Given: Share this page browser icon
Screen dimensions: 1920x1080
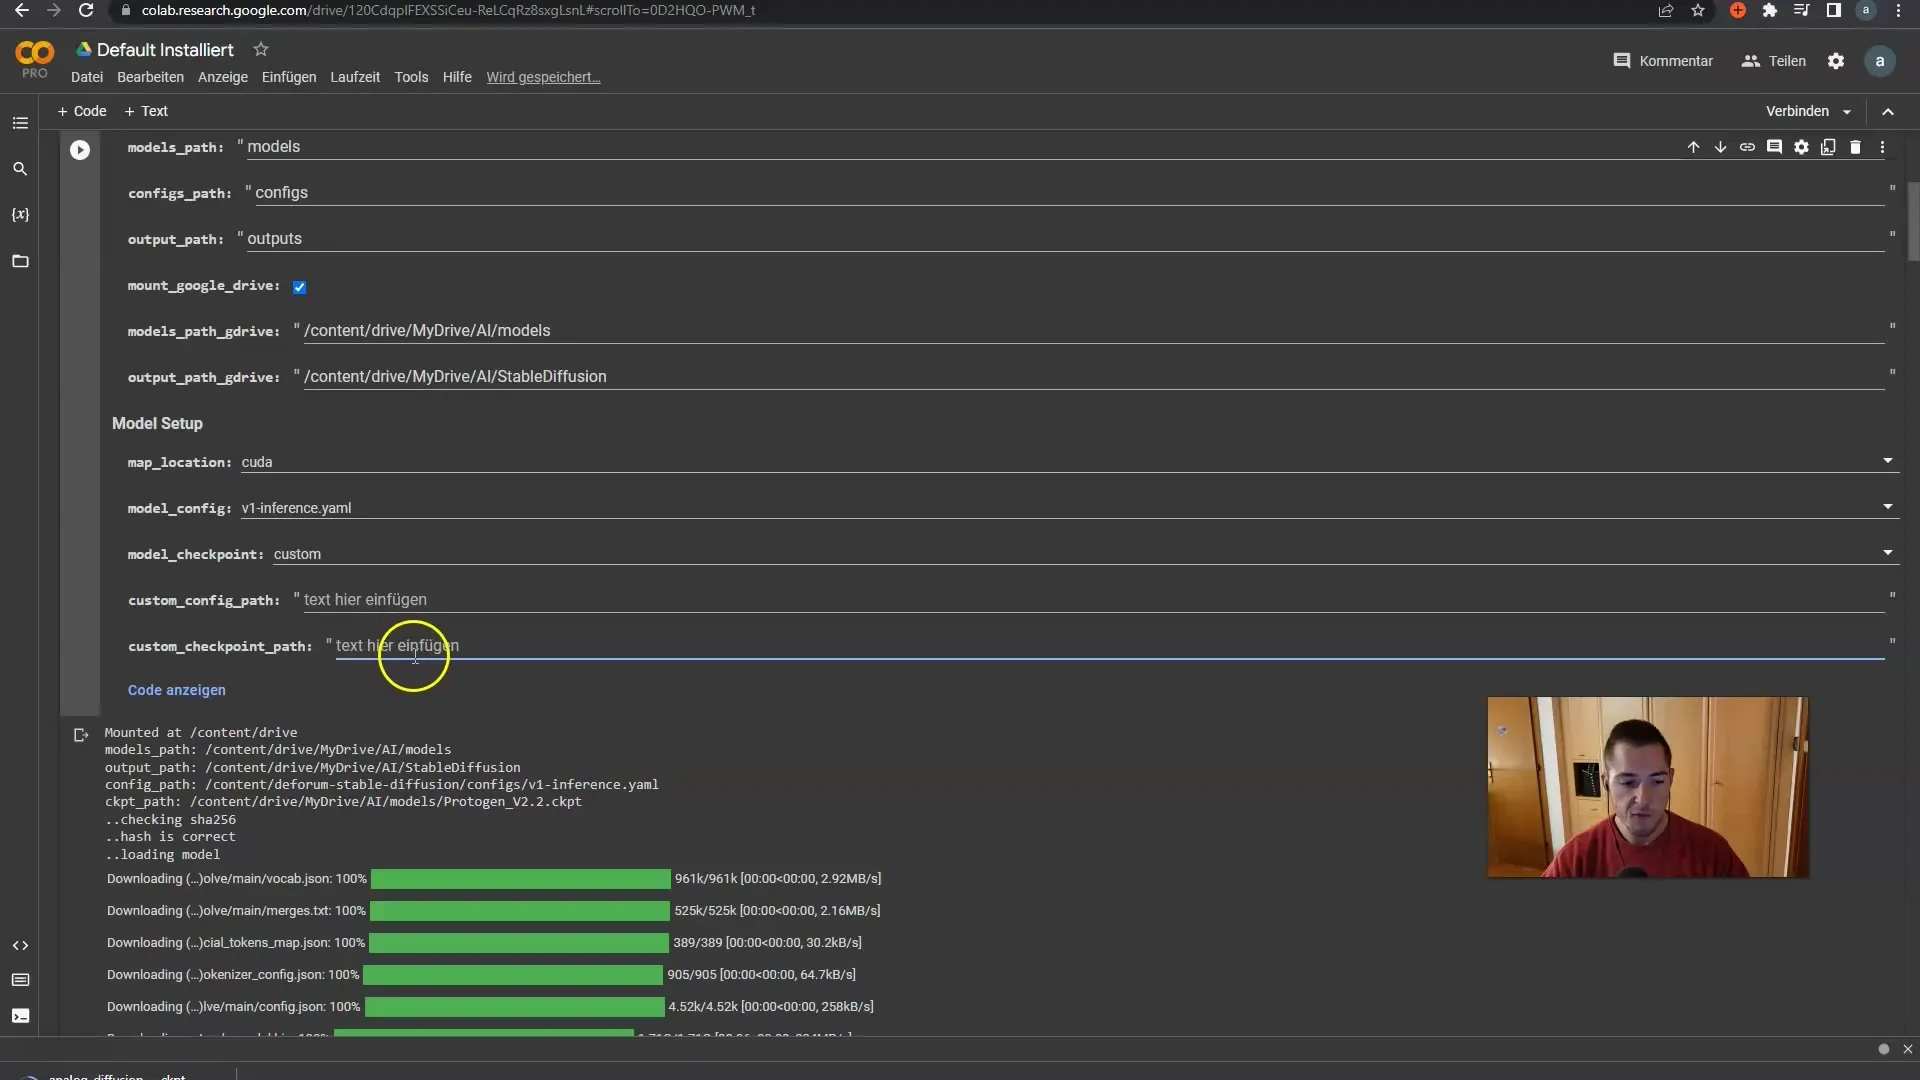Looking at the screenshot, I should click(1666, 10).
